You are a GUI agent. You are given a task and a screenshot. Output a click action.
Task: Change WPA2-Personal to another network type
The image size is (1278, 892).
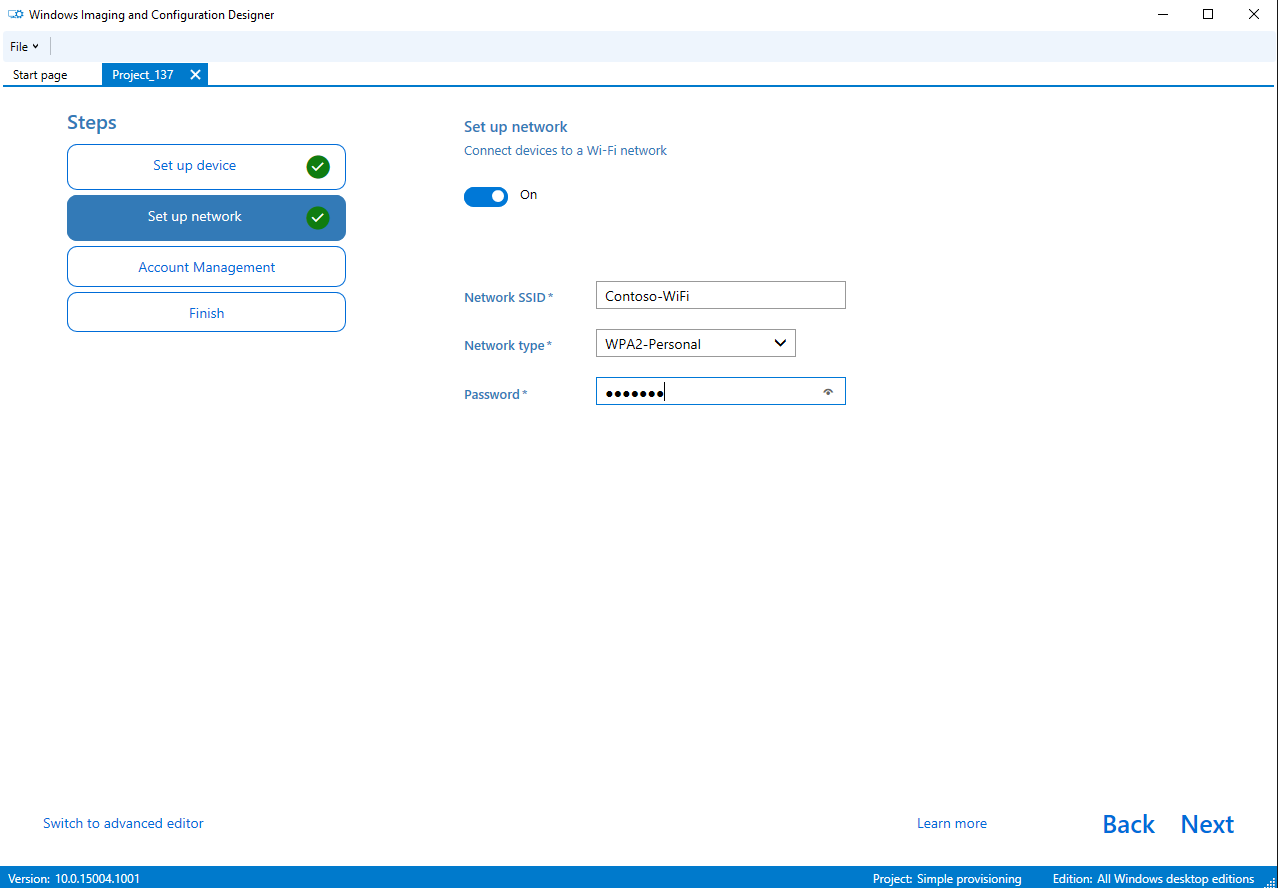[x=695, y=343]
